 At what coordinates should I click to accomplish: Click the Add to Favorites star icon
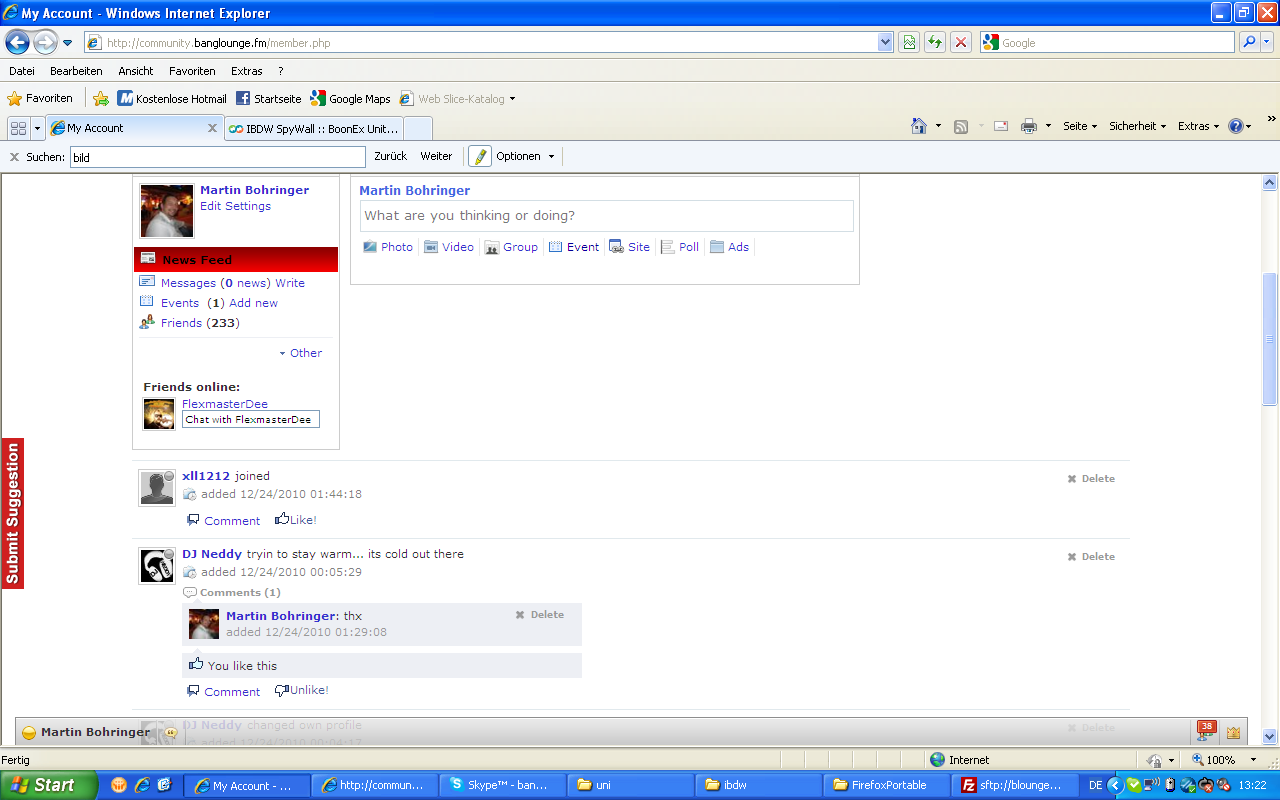point(101,98)
